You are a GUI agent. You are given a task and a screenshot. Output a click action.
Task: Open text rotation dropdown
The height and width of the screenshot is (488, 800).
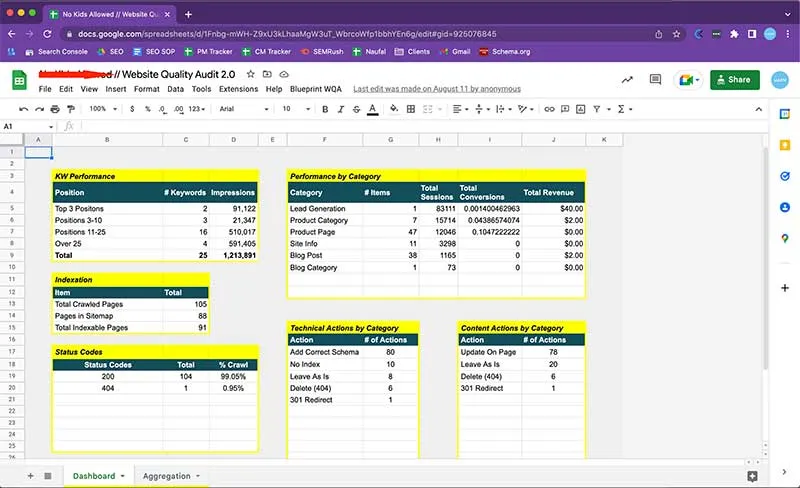point(525,109)
